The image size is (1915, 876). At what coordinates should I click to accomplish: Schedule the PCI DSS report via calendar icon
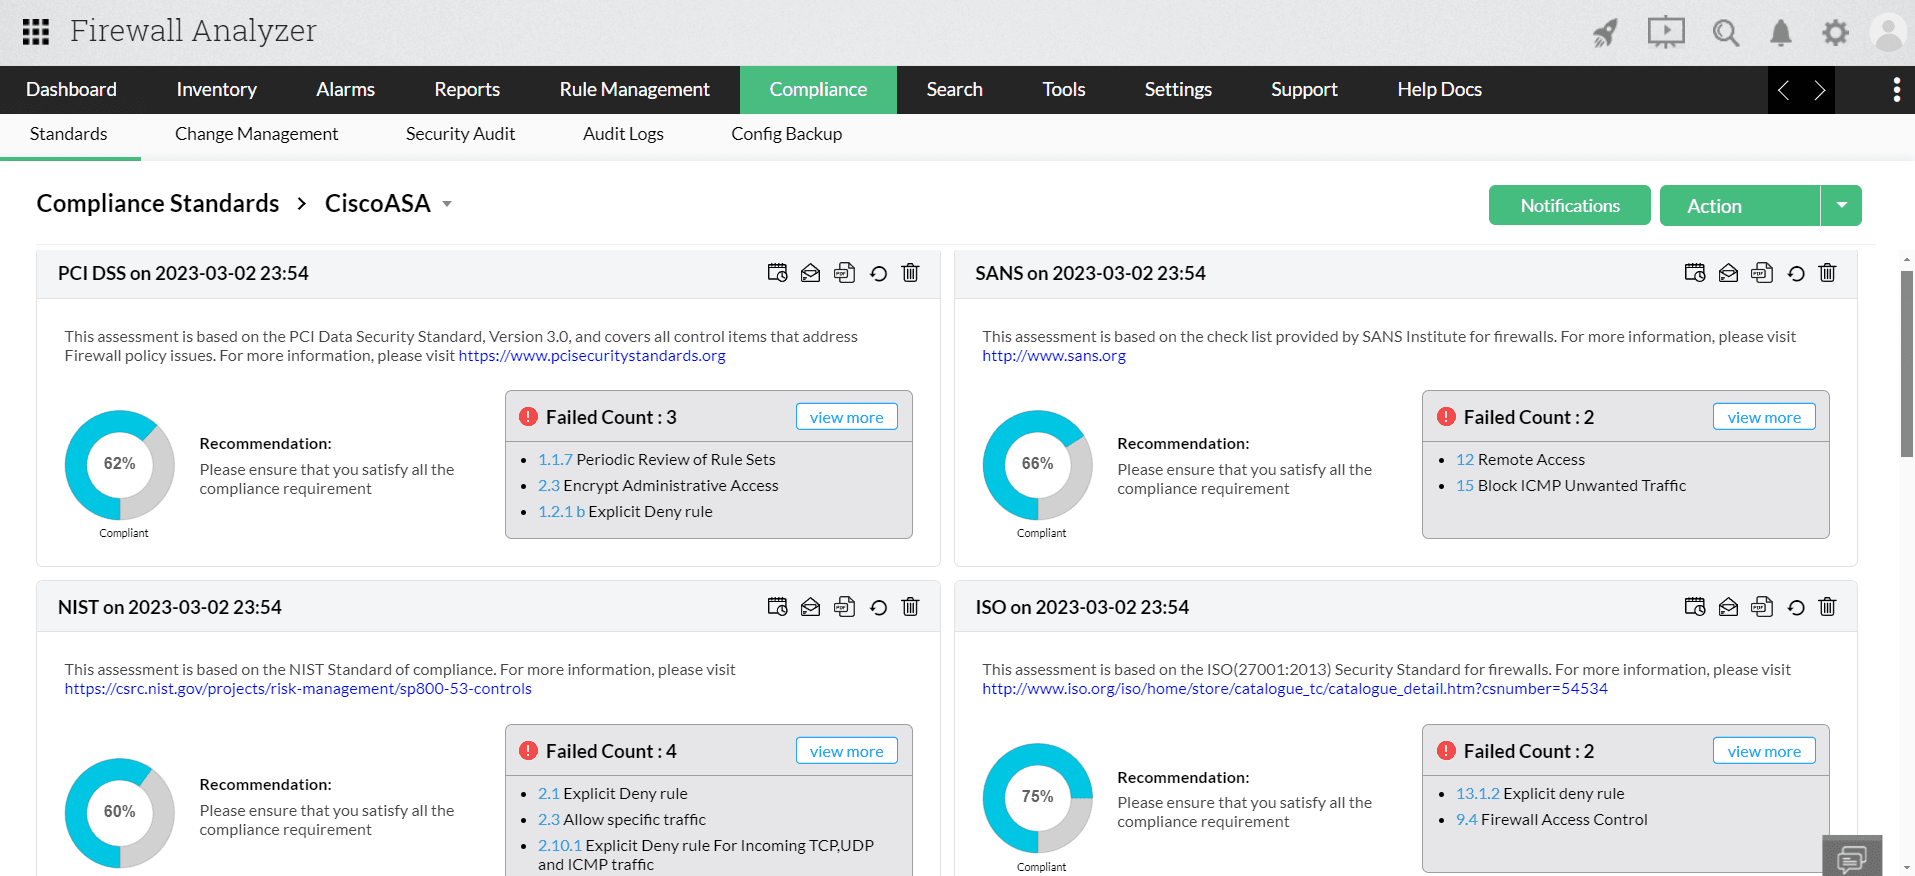pyautogui.click(x=777, y=273)
